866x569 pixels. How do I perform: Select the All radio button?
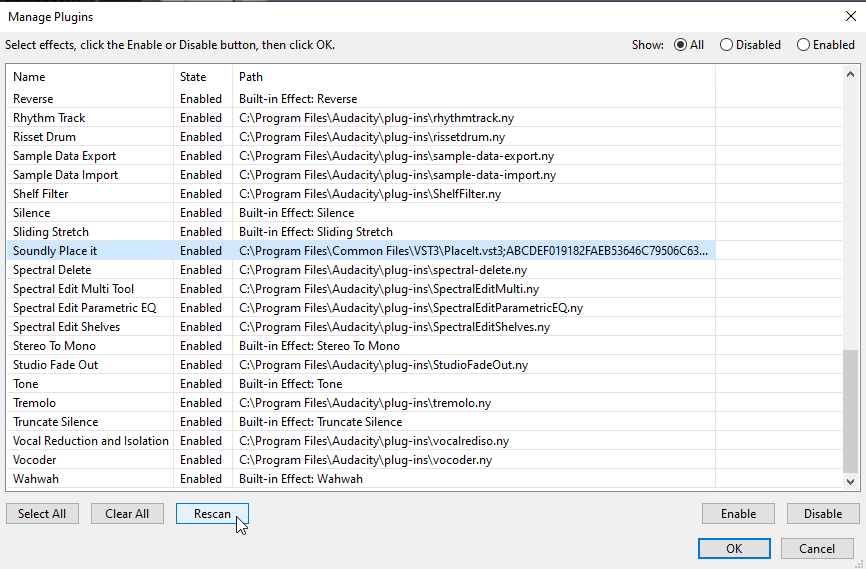(689, 45)
